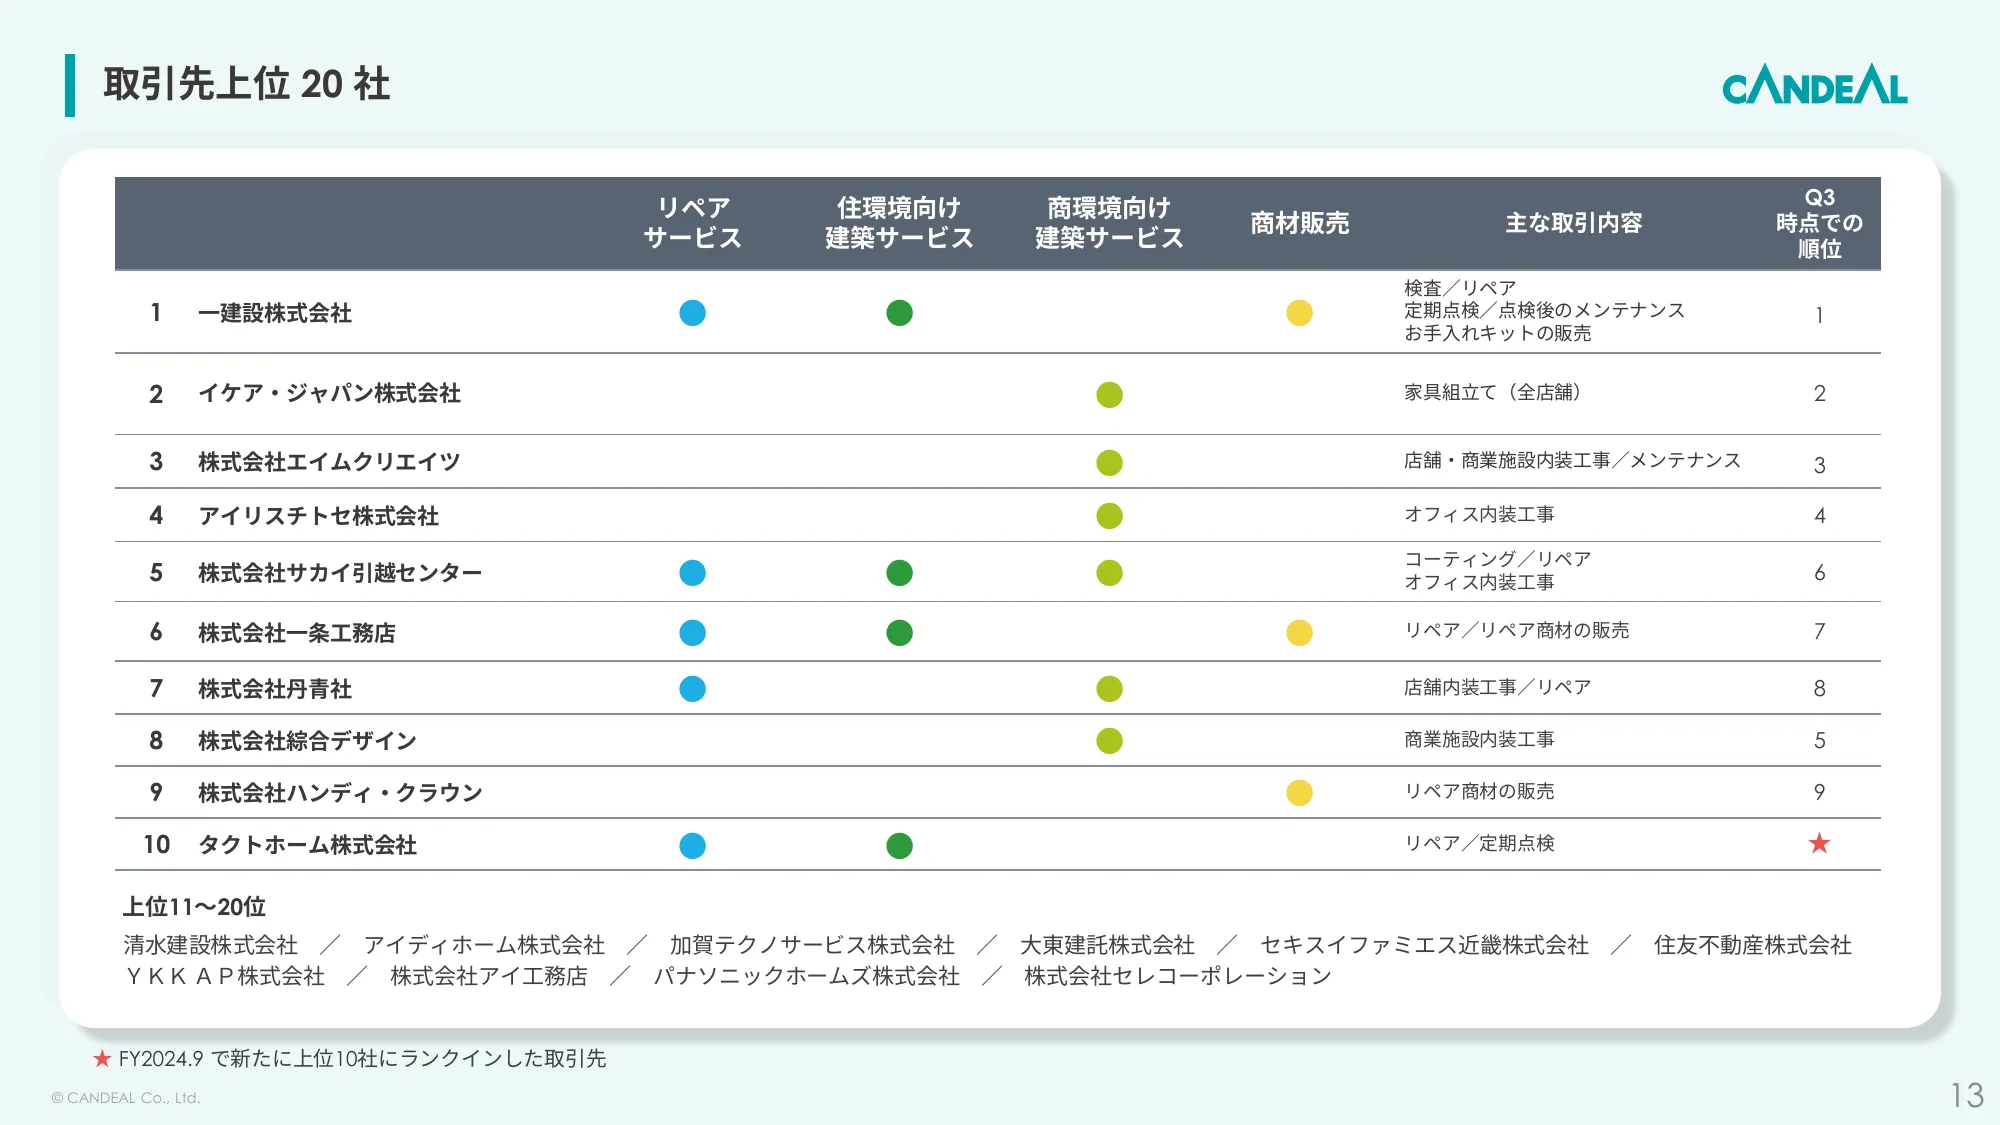Click the slide title 取引先上位 20 社
The height and width of the screenshot is (1125, 2000).
247,84
